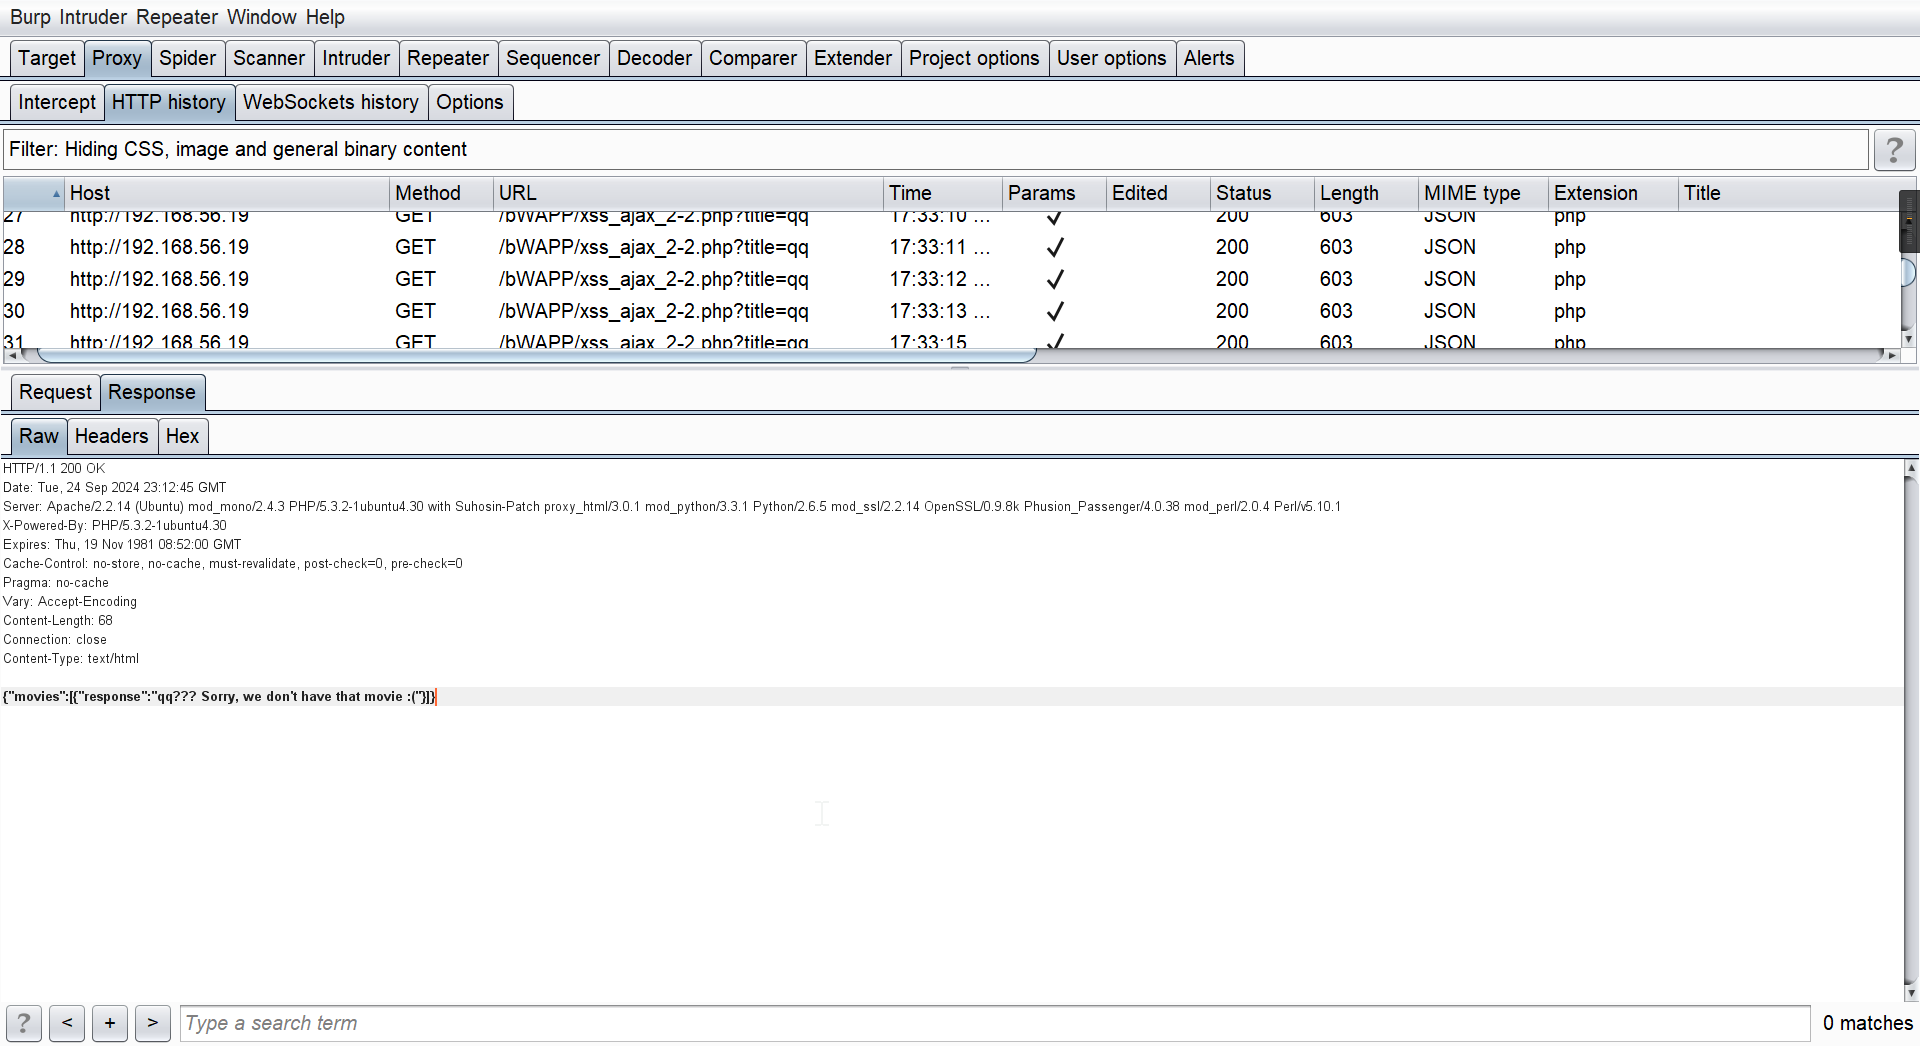
Task: Open the Burp menu
Action: coord(30,17)
